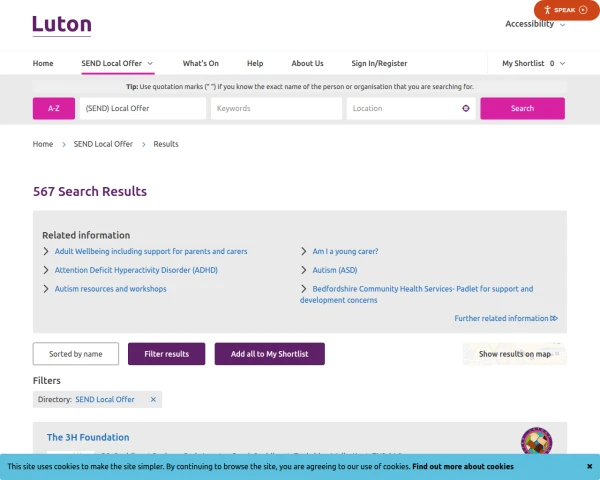
Task: Click the A-Z button
Action: [54, 108]
